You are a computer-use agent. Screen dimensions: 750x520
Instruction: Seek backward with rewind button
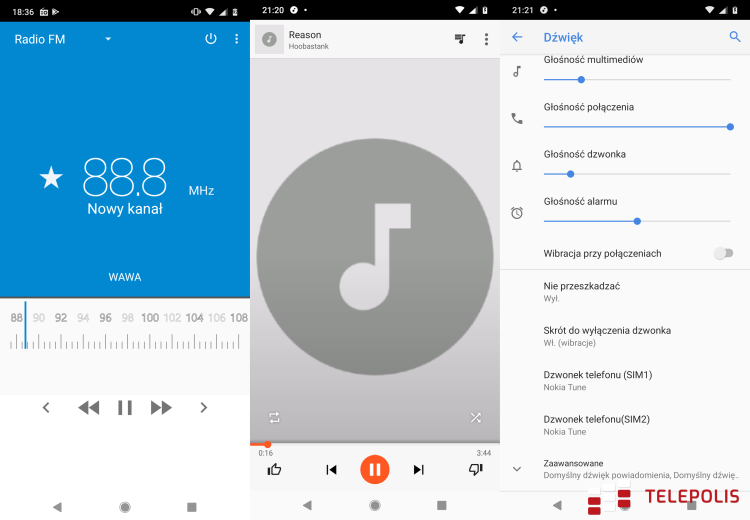tap(88, 408)
